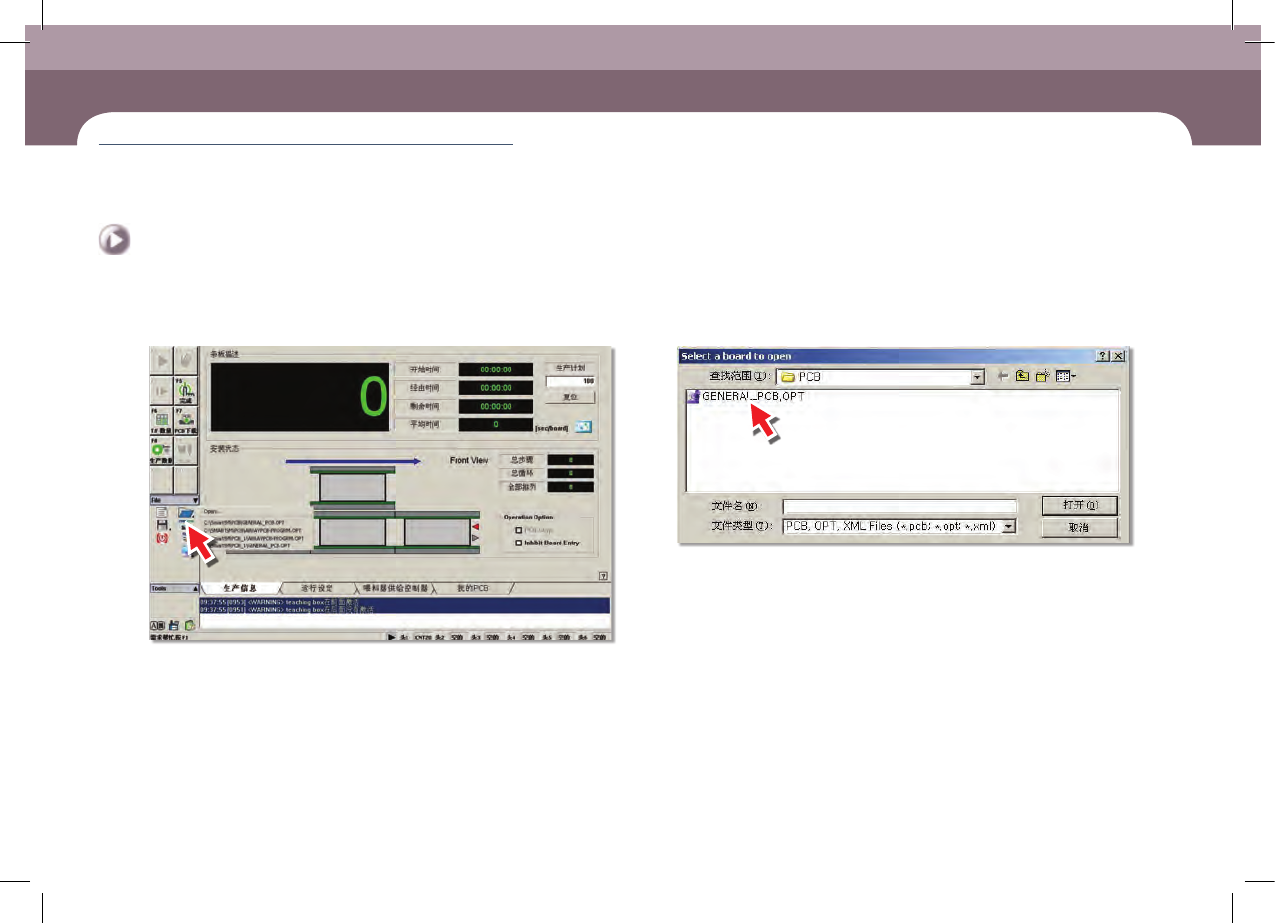Viewport: 1275px width, 923px height.
Task: Switch to the 运行设定 tab
Action: (318, 588)
